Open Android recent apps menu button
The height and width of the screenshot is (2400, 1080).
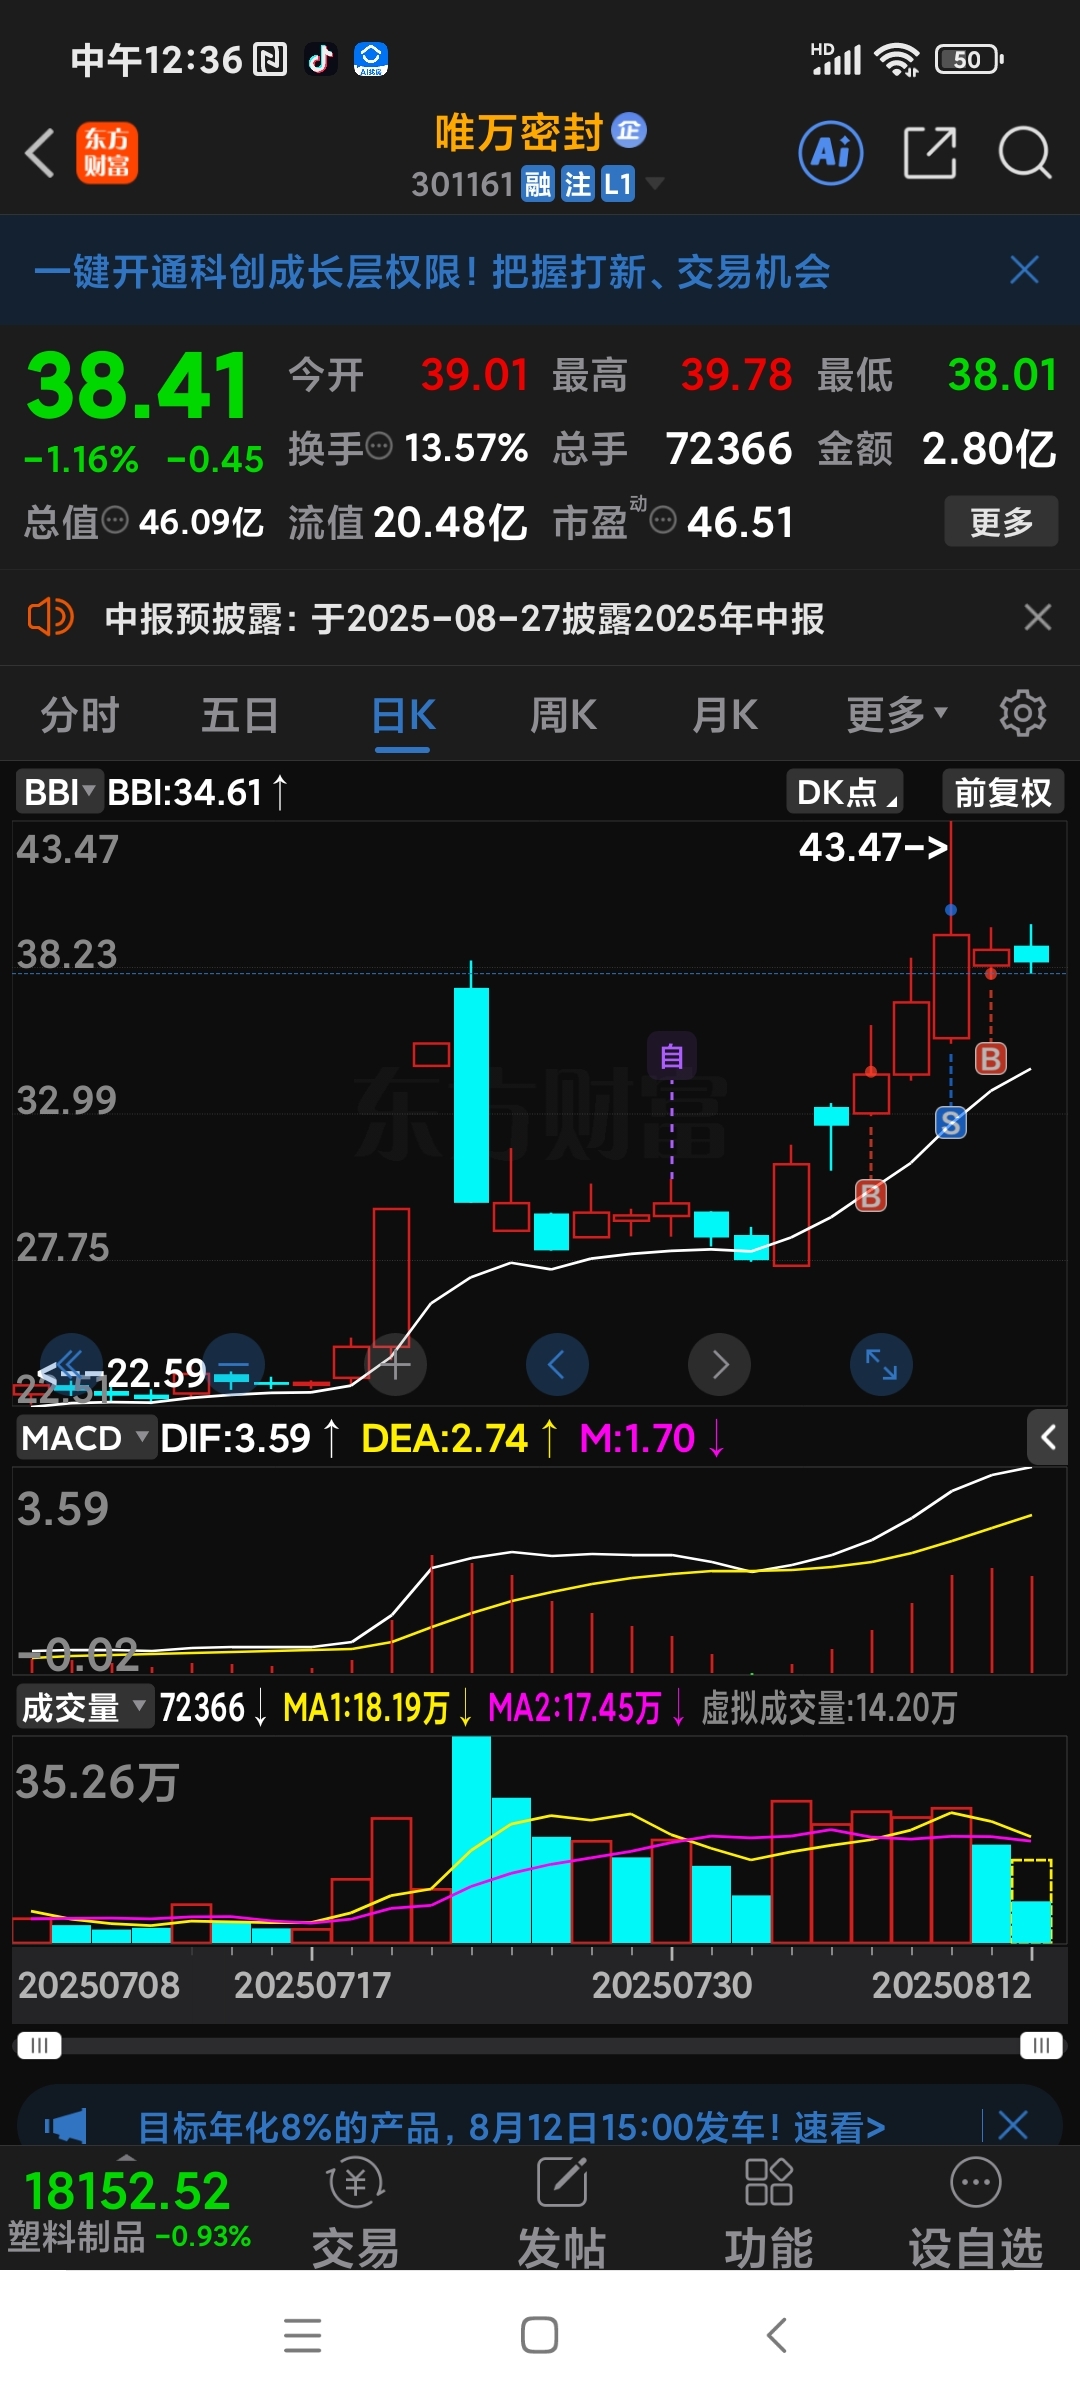[x=303, y=2335]
